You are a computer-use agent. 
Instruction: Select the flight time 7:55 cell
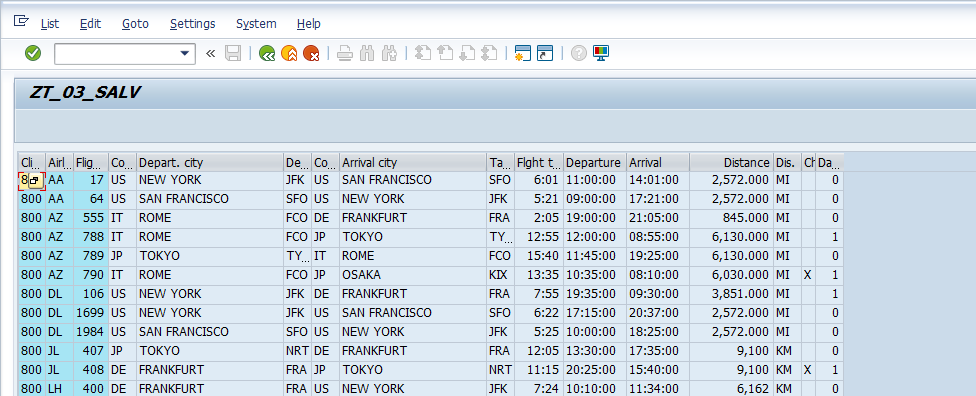(x=538, y=293)
